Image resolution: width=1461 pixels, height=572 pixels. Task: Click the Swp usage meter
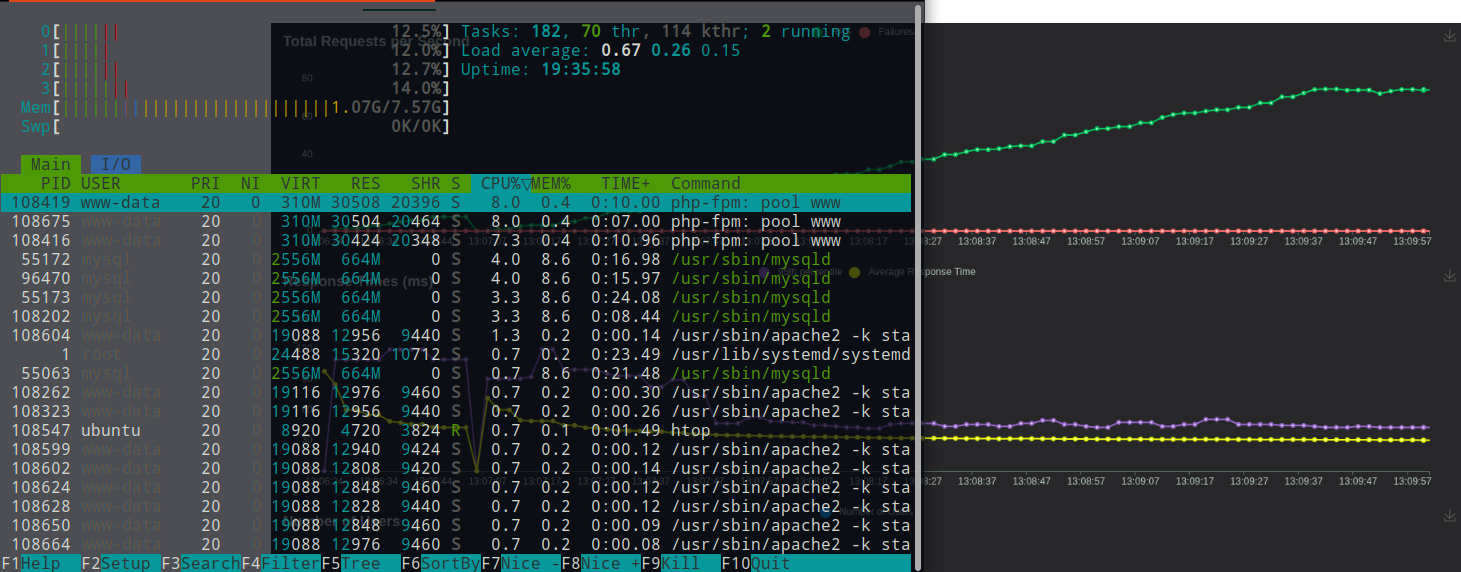pyautogui.click(x=235, y=127)
